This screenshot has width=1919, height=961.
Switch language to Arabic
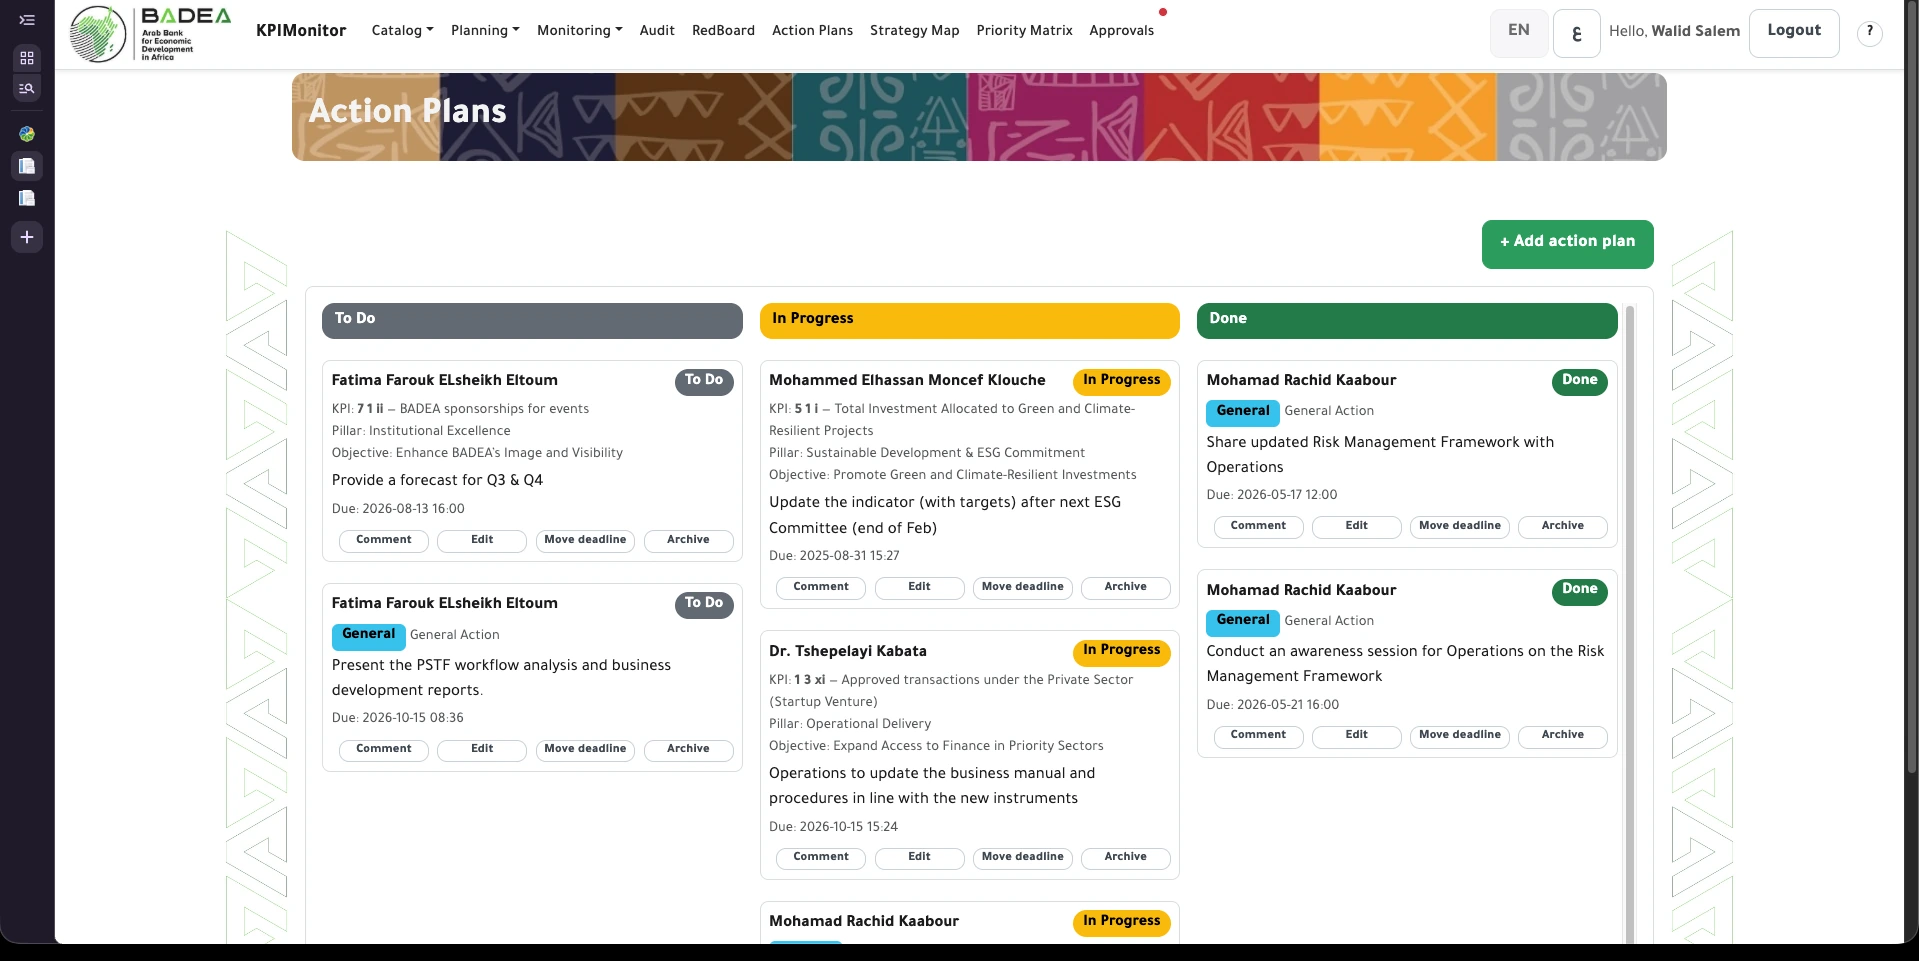pyautogui.click(x=1576, y=33)
